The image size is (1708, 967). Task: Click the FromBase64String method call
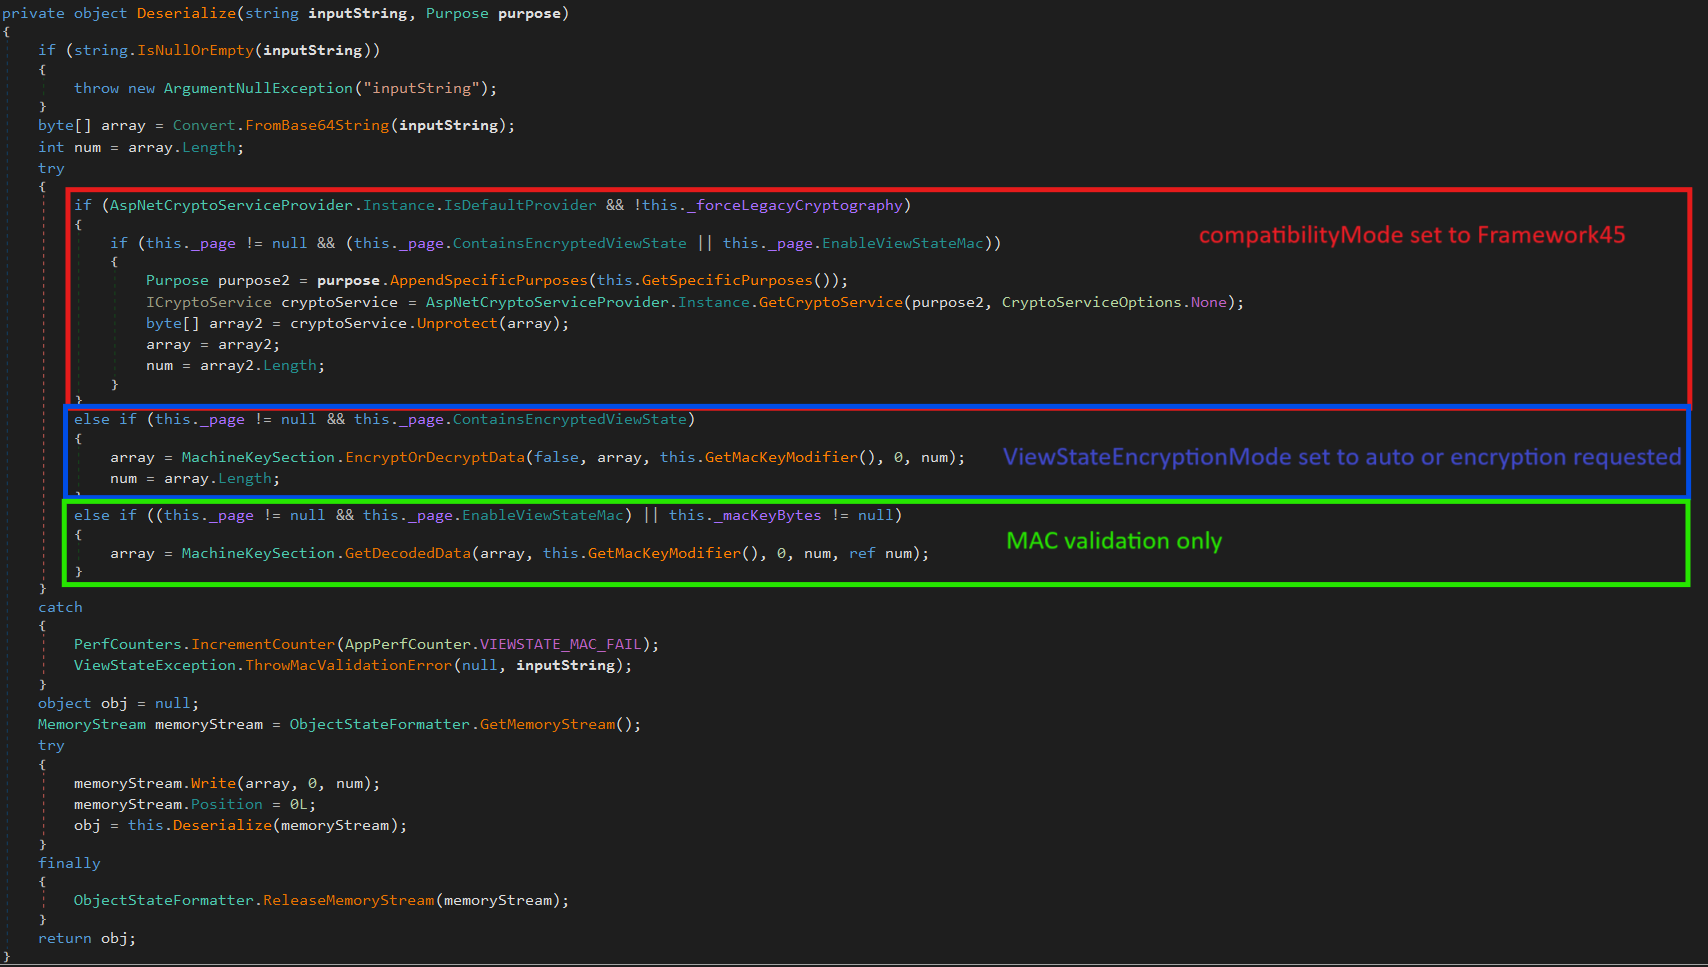[317, 125]
